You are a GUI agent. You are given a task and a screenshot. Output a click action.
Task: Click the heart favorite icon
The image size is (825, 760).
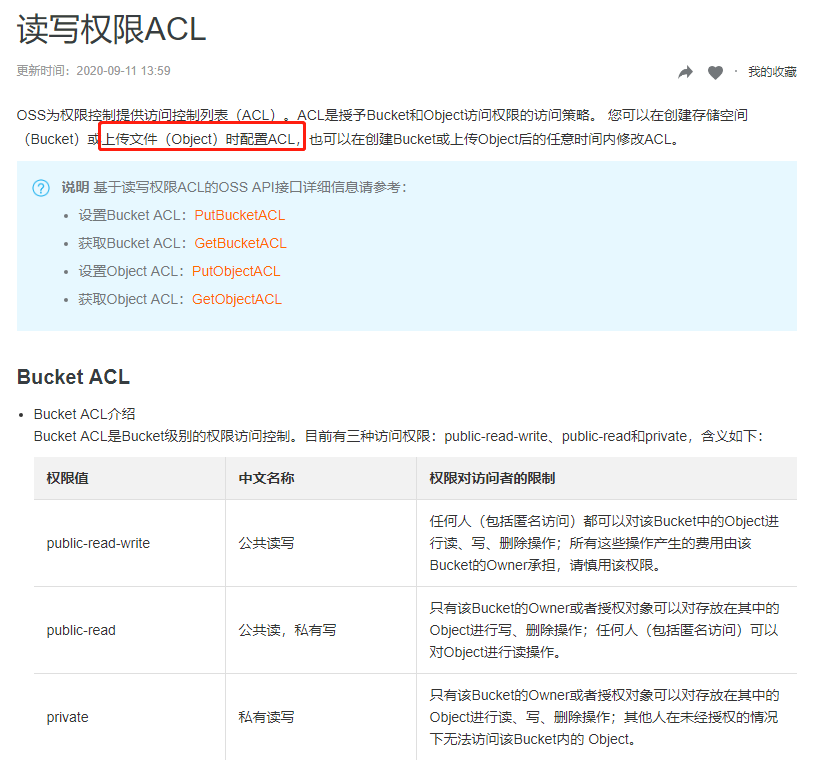tap(715, 72)
